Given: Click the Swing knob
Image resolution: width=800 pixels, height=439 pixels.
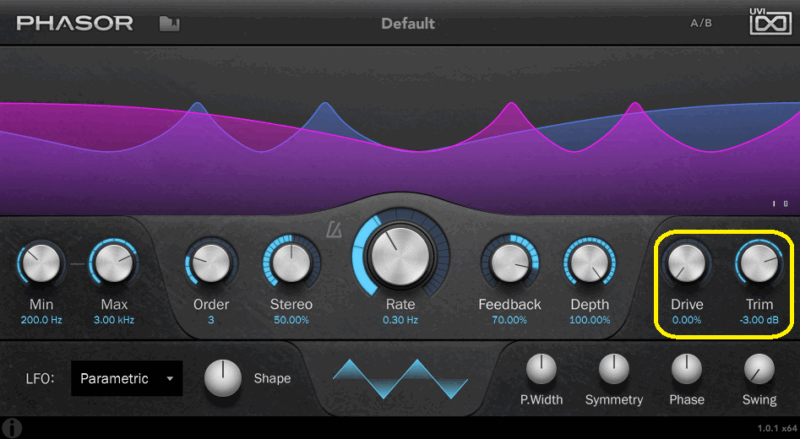Looking at the screenshot, I should tap(759, 369).
